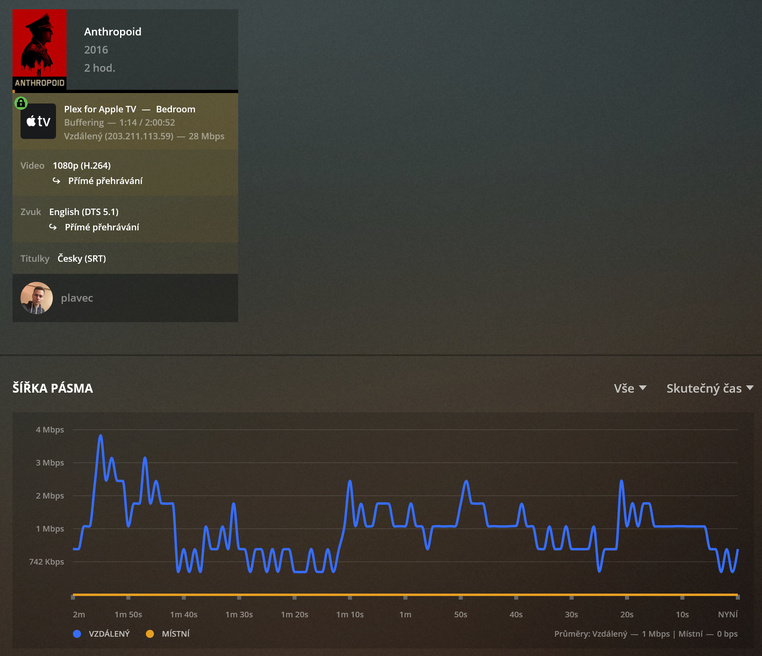Click the arrow next to Skutečný čas
The height and width of the screenshot is (656, 762).
coord(749,388)
